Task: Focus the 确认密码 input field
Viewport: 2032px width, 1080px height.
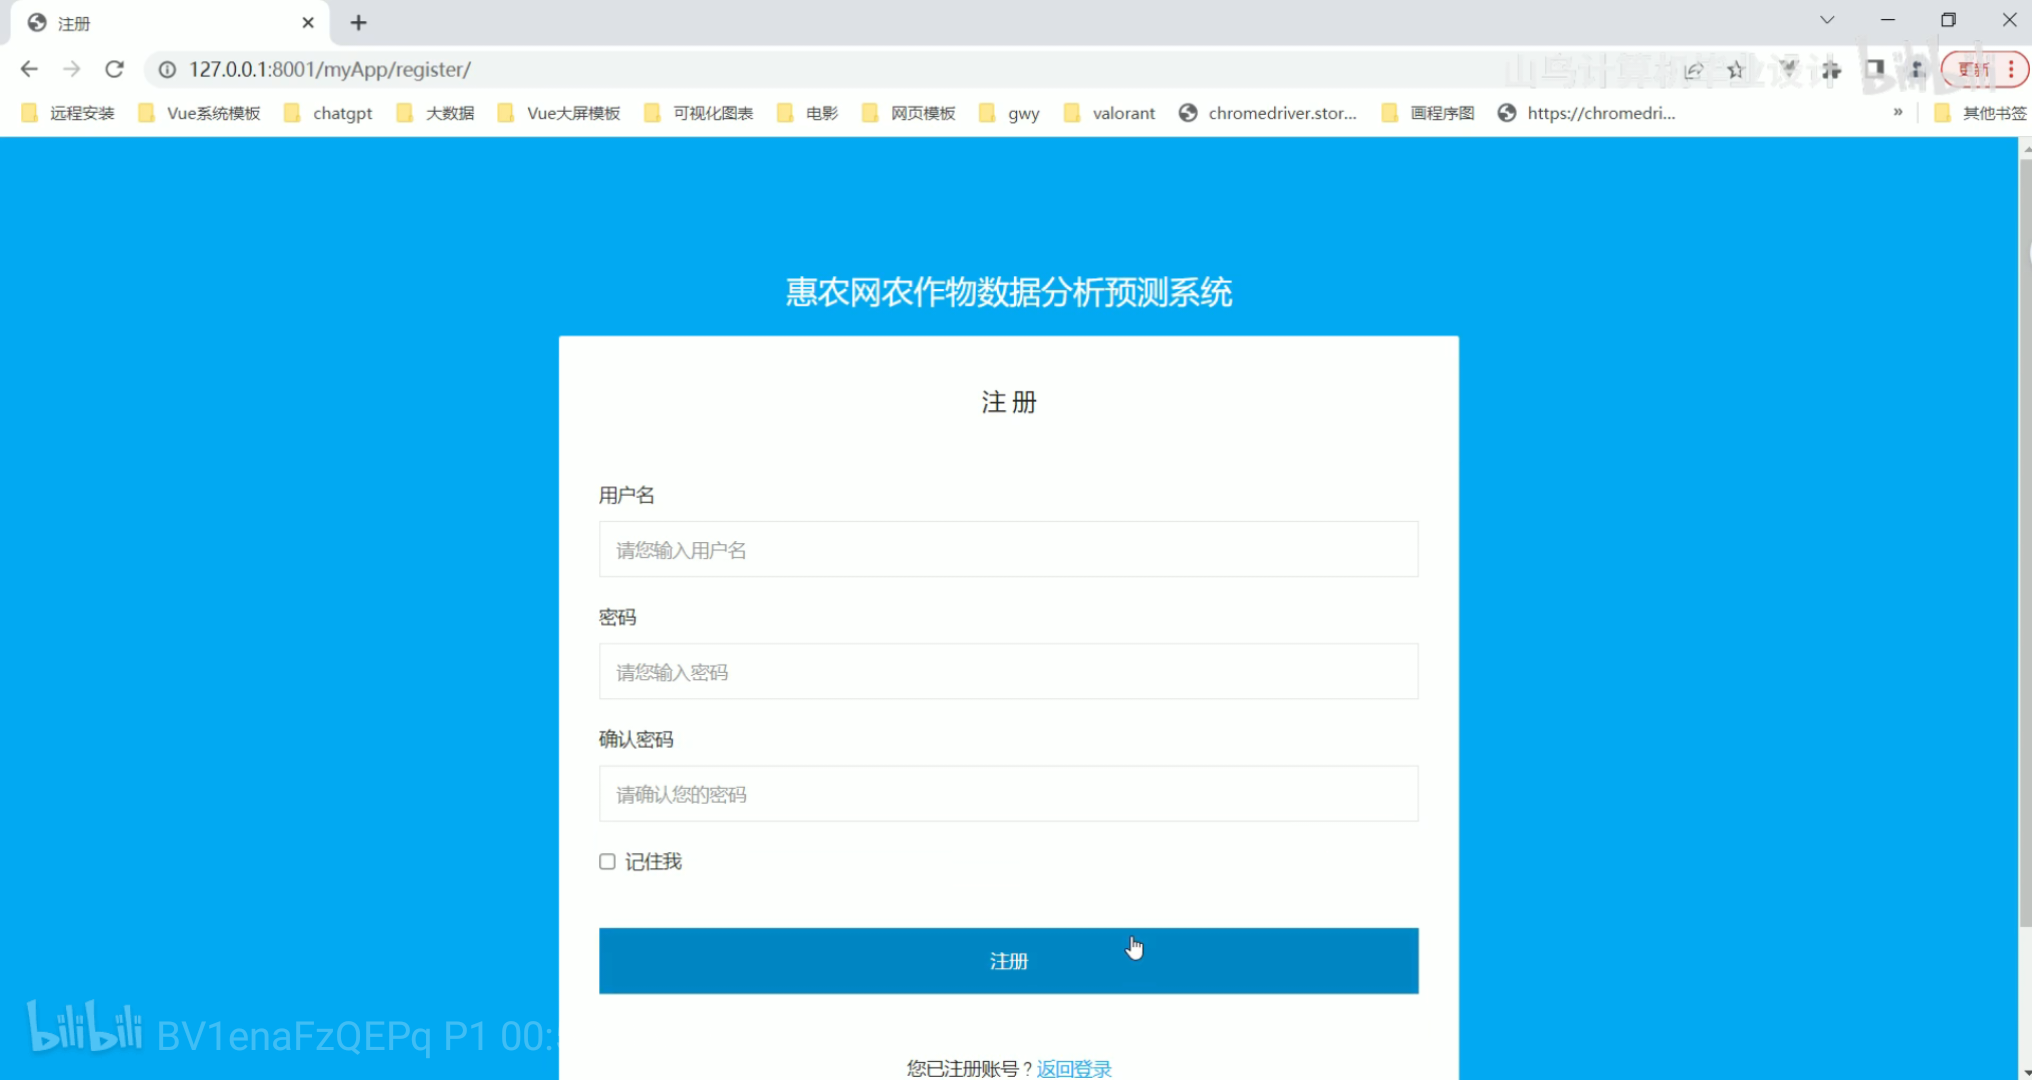Action: click(x=1008, y=793)
